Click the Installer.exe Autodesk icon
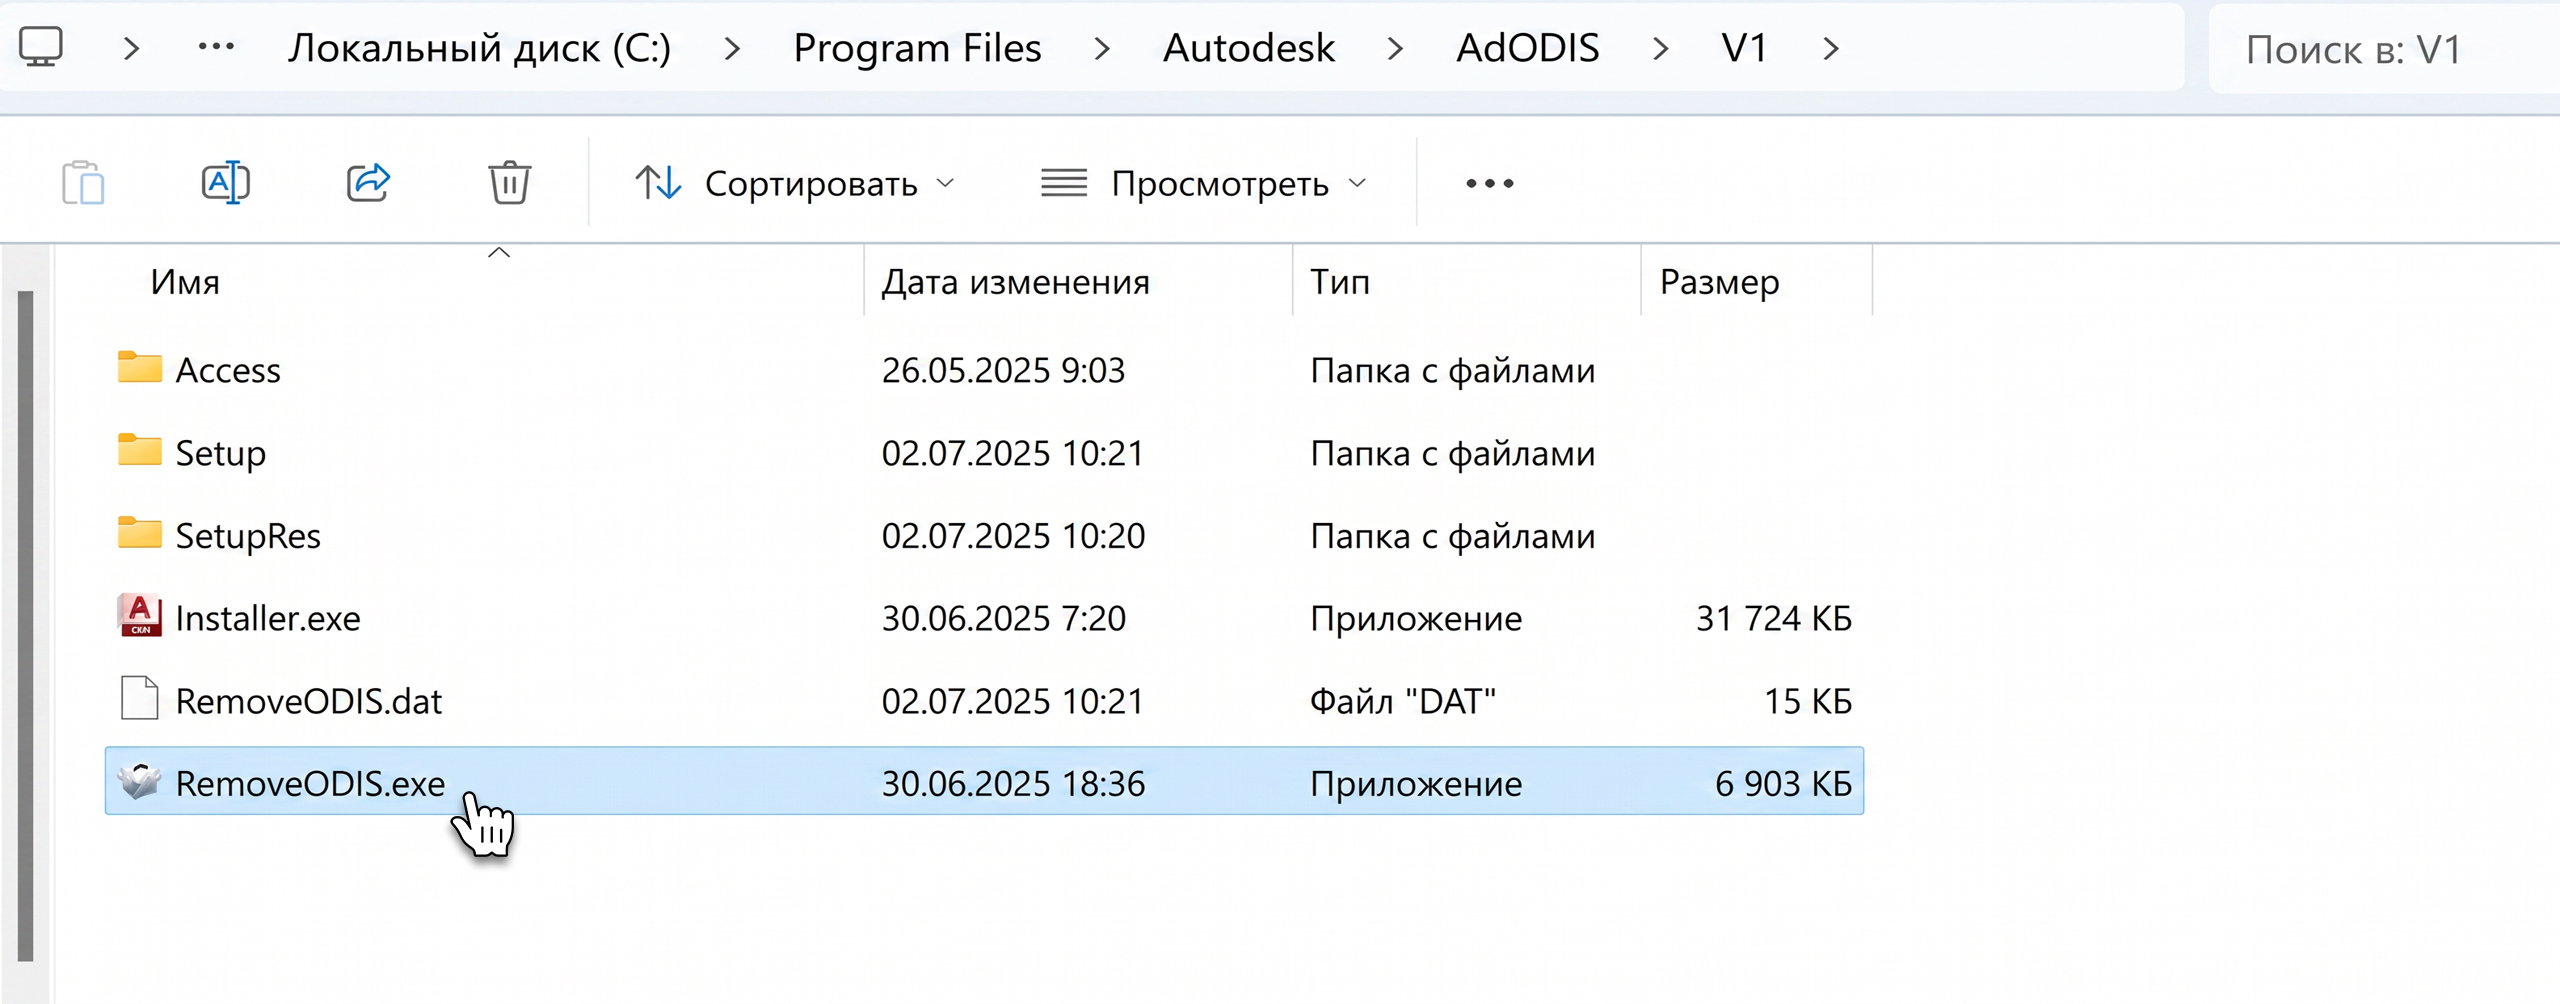This screenshot has width=2560, height=1004. (x=140, y=616)
